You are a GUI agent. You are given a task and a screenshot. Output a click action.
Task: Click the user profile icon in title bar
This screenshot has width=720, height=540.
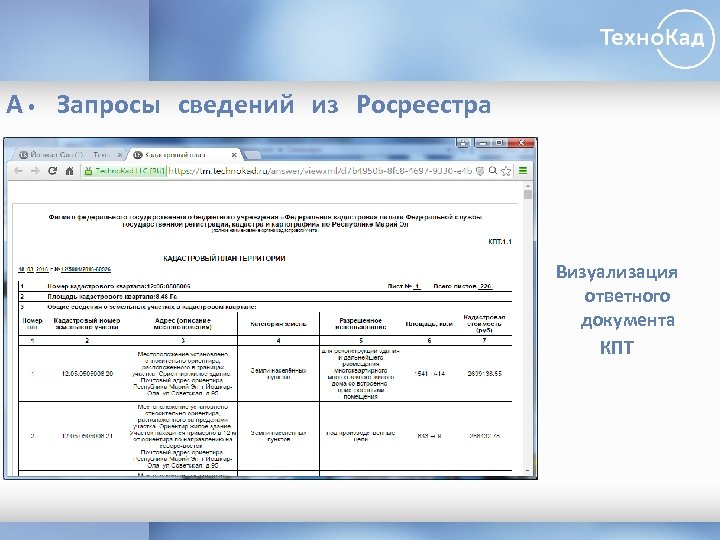463,143
